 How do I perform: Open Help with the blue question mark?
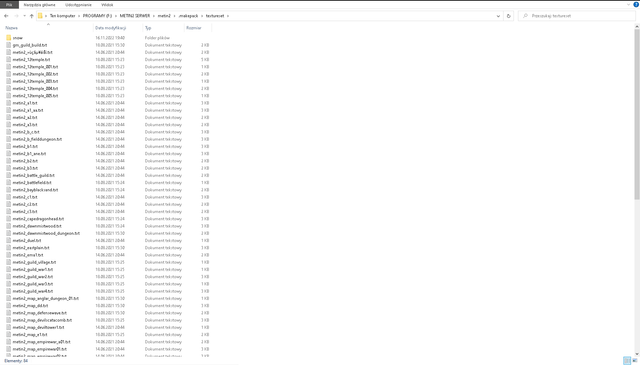click(x=636, y=4)
